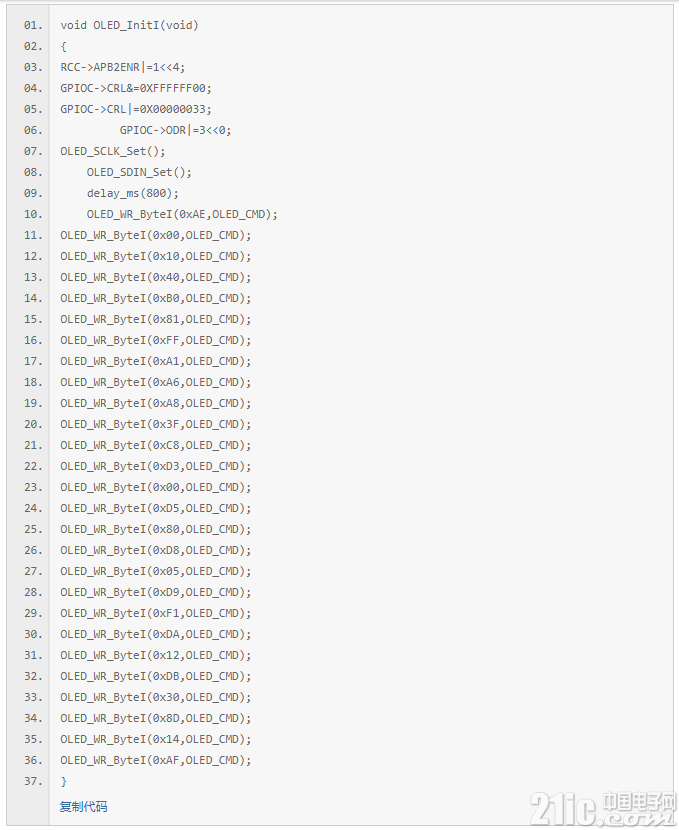Screen dimensions: 679x830
Task: Click the GPIOC->ODR|=3<<0 line
Action: tap(175, 130)
